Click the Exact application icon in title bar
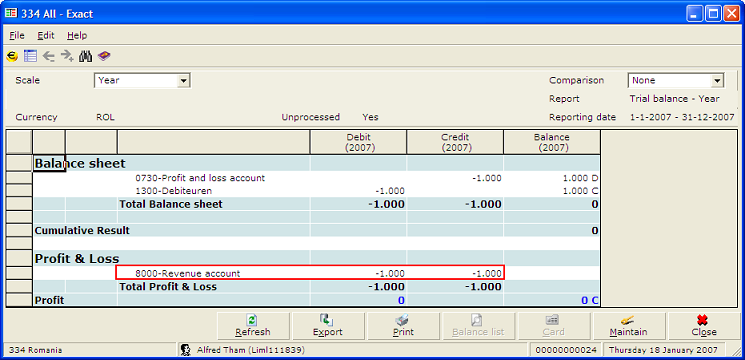The image size is (745, 360). point(10,13)
